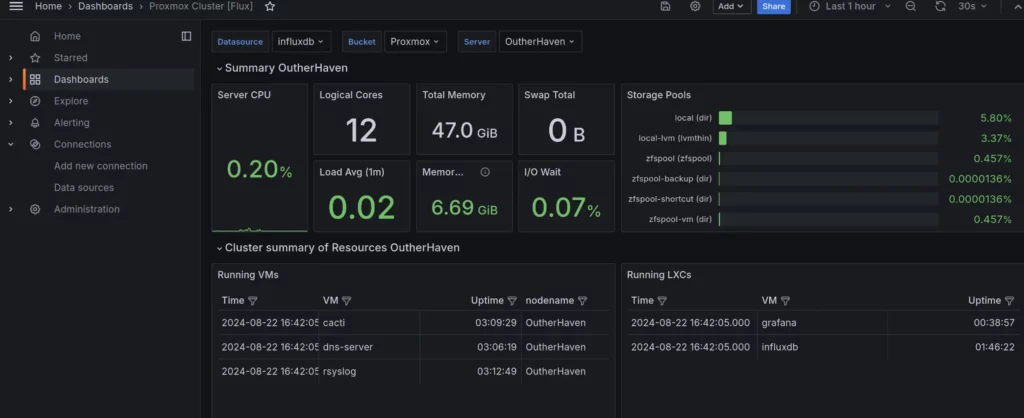The height and width of the screenshot is (418, 1024).
Task: Click the Dashboards grid icon in sidebar
Action: click(x=35, y=79)
